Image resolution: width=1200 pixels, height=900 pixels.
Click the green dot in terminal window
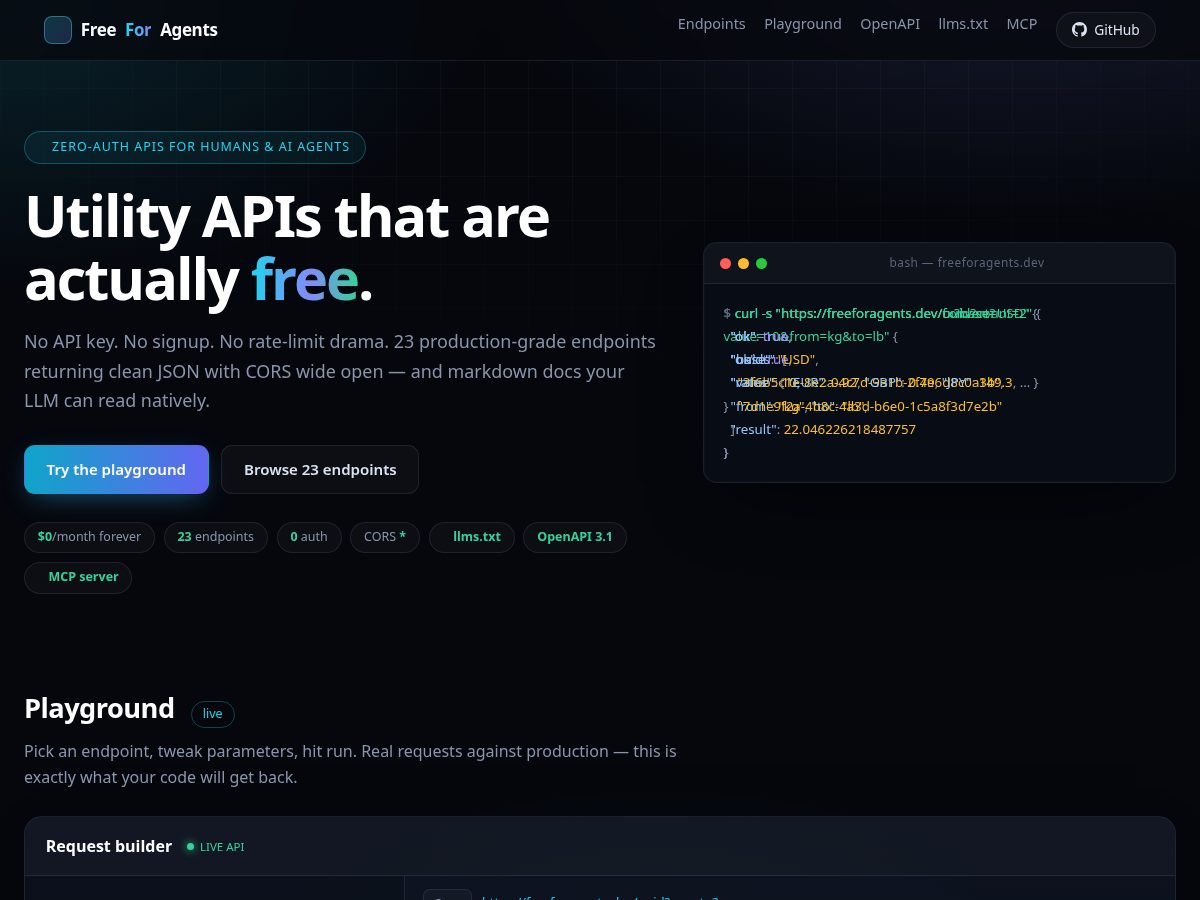click(761, 263)
